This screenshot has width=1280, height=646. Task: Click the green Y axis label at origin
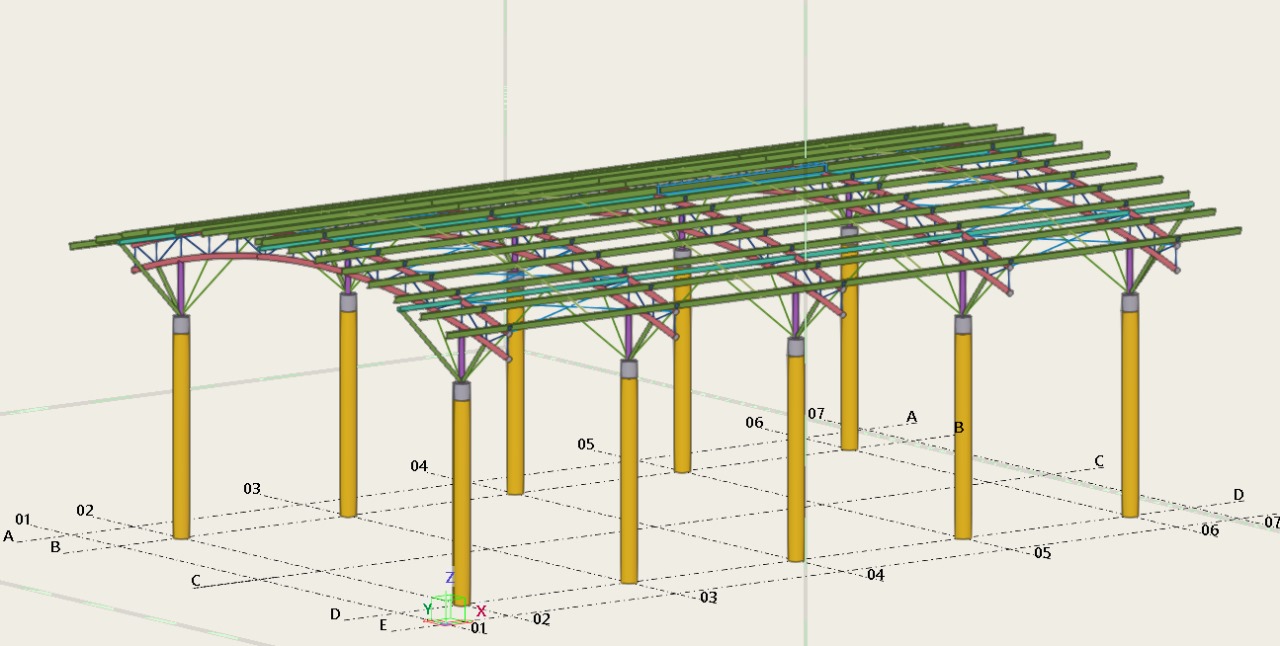click(x=426, y=608)
